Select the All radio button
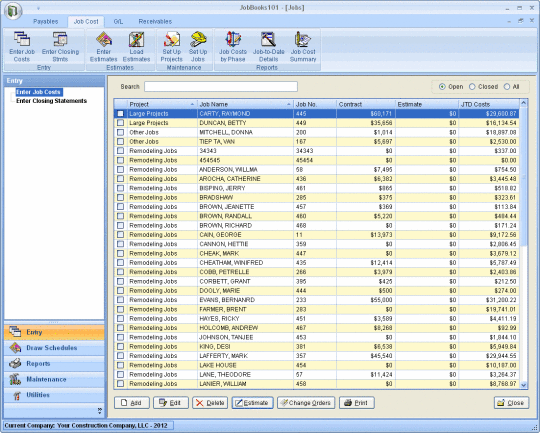 tap(507, 87)
